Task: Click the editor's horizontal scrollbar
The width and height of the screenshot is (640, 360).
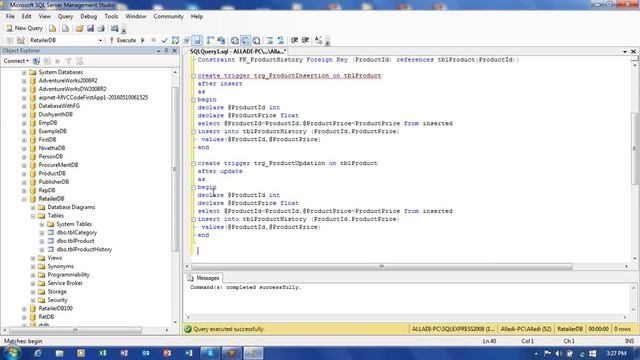Action: tap(382, 267)
